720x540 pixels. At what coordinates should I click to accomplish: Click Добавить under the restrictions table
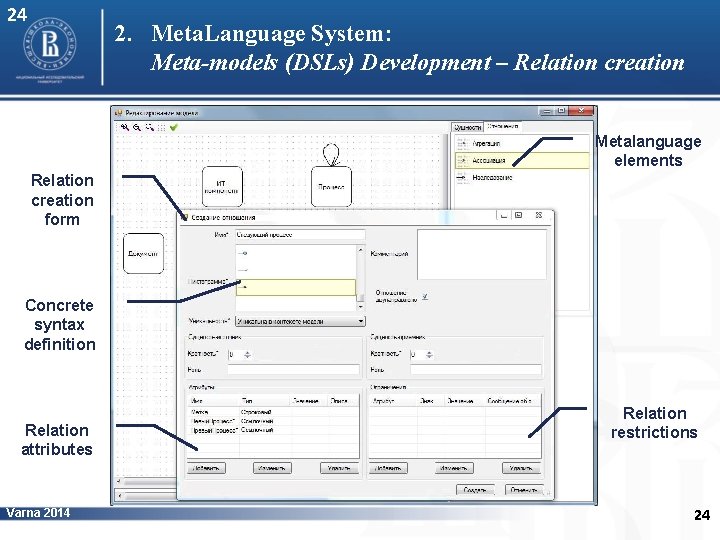point(388,468)
